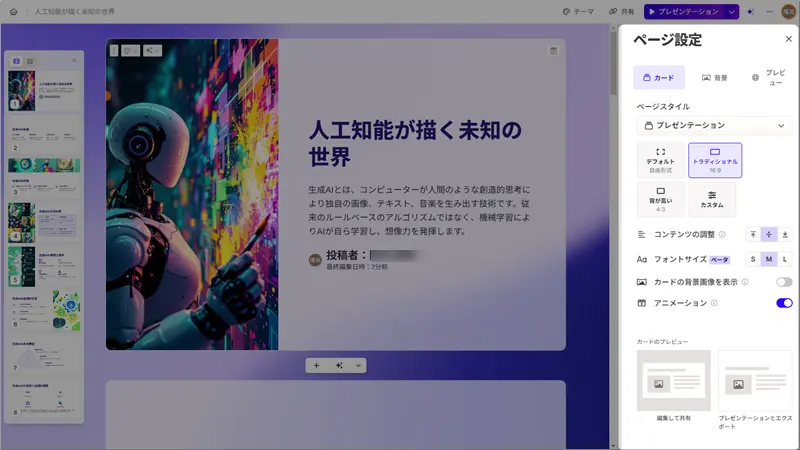Click the add card plus icon
The width and height of the screenshot is (800, 450).
(x=317, y=365)
